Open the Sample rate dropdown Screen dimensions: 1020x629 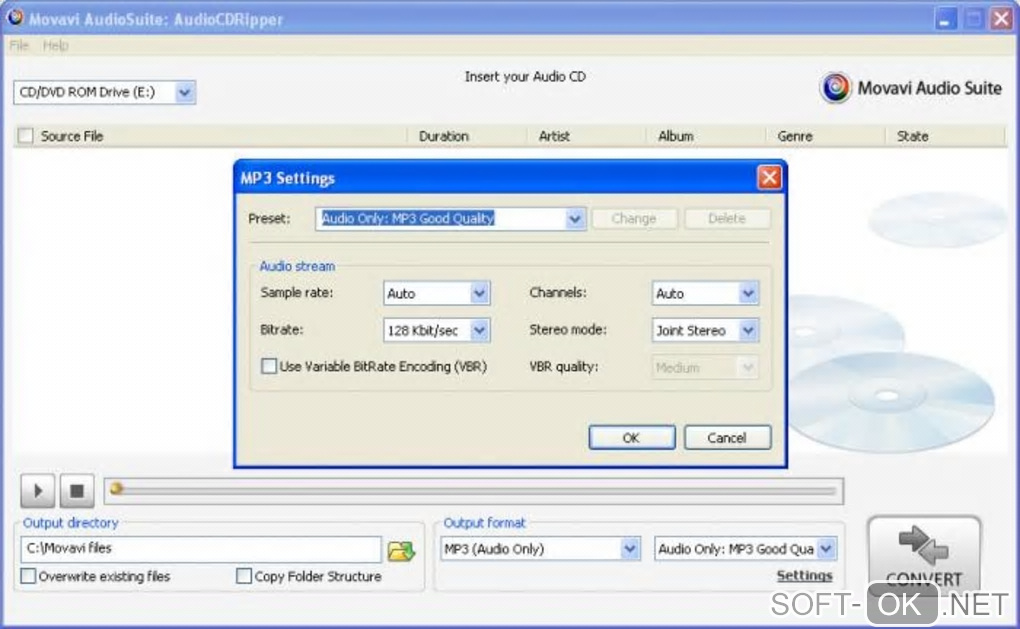coord(479,293)
